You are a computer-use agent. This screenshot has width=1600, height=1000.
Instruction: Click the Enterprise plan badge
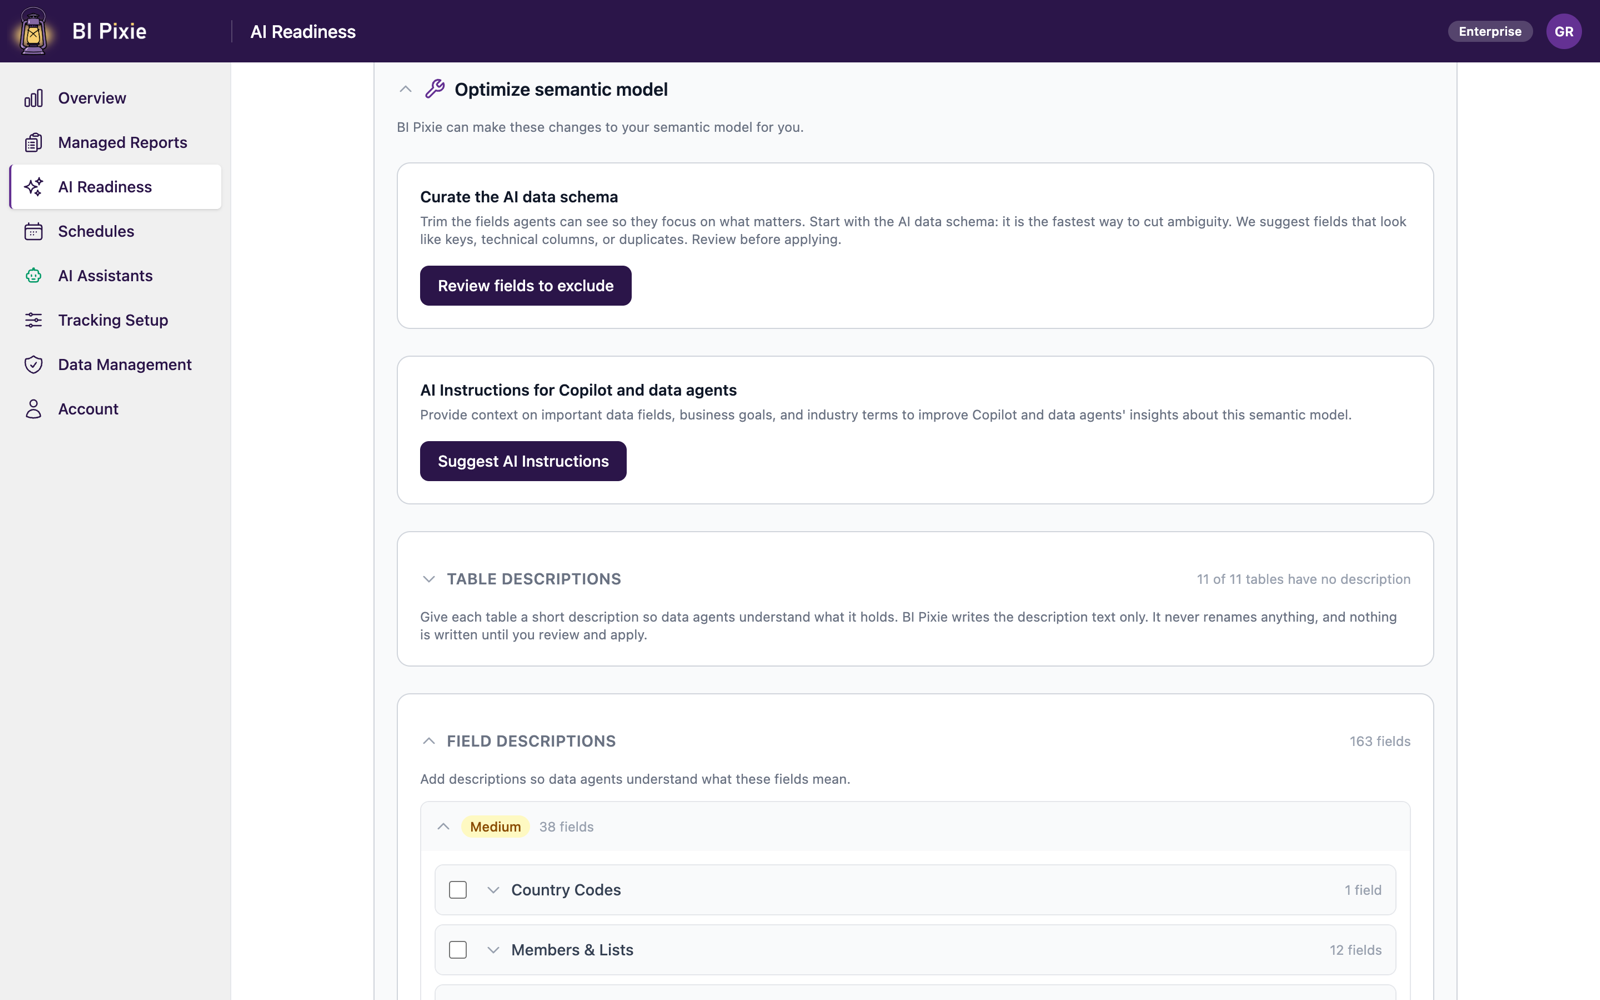tap(1490, 31)
